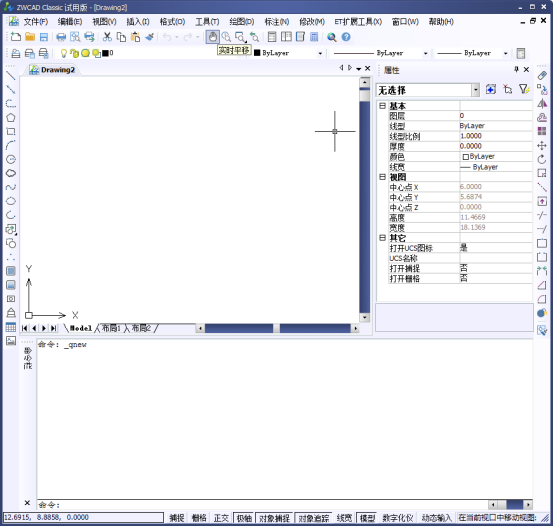
Task: Toggle 模型 model space in status bar
Action: [367, 518]
